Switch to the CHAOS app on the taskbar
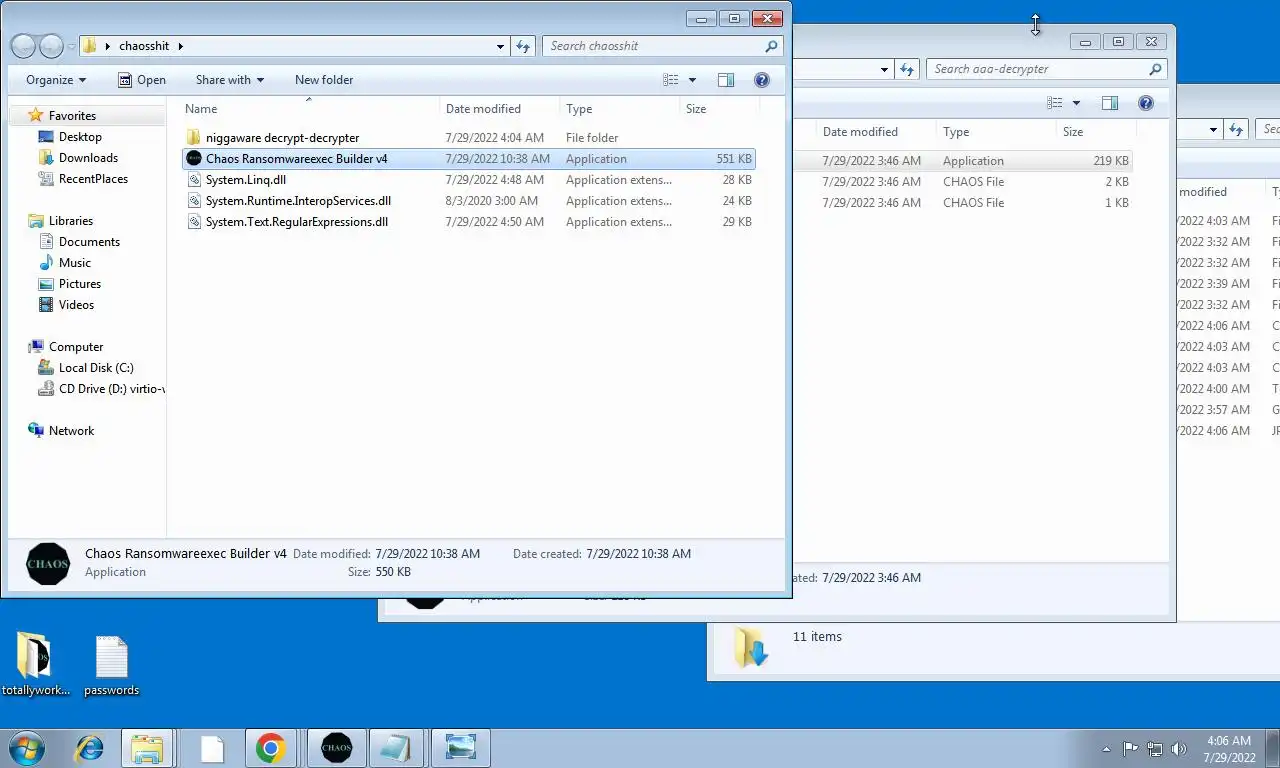The height and width of the screenshot is (768, 1280). pyautogui.click(x=337, y=748)
